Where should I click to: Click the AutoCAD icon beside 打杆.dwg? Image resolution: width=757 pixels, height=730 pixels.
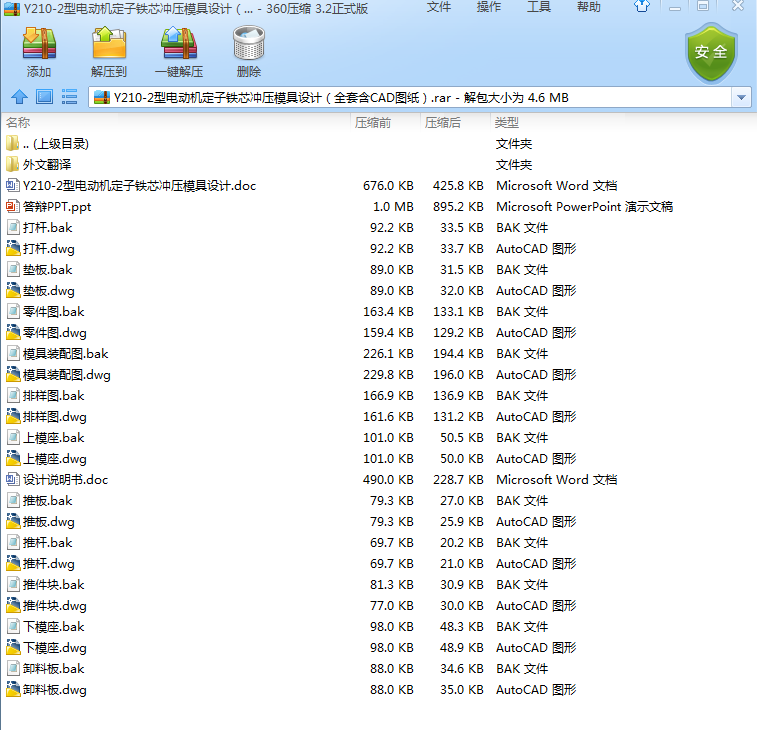click(x=13, y=249)
